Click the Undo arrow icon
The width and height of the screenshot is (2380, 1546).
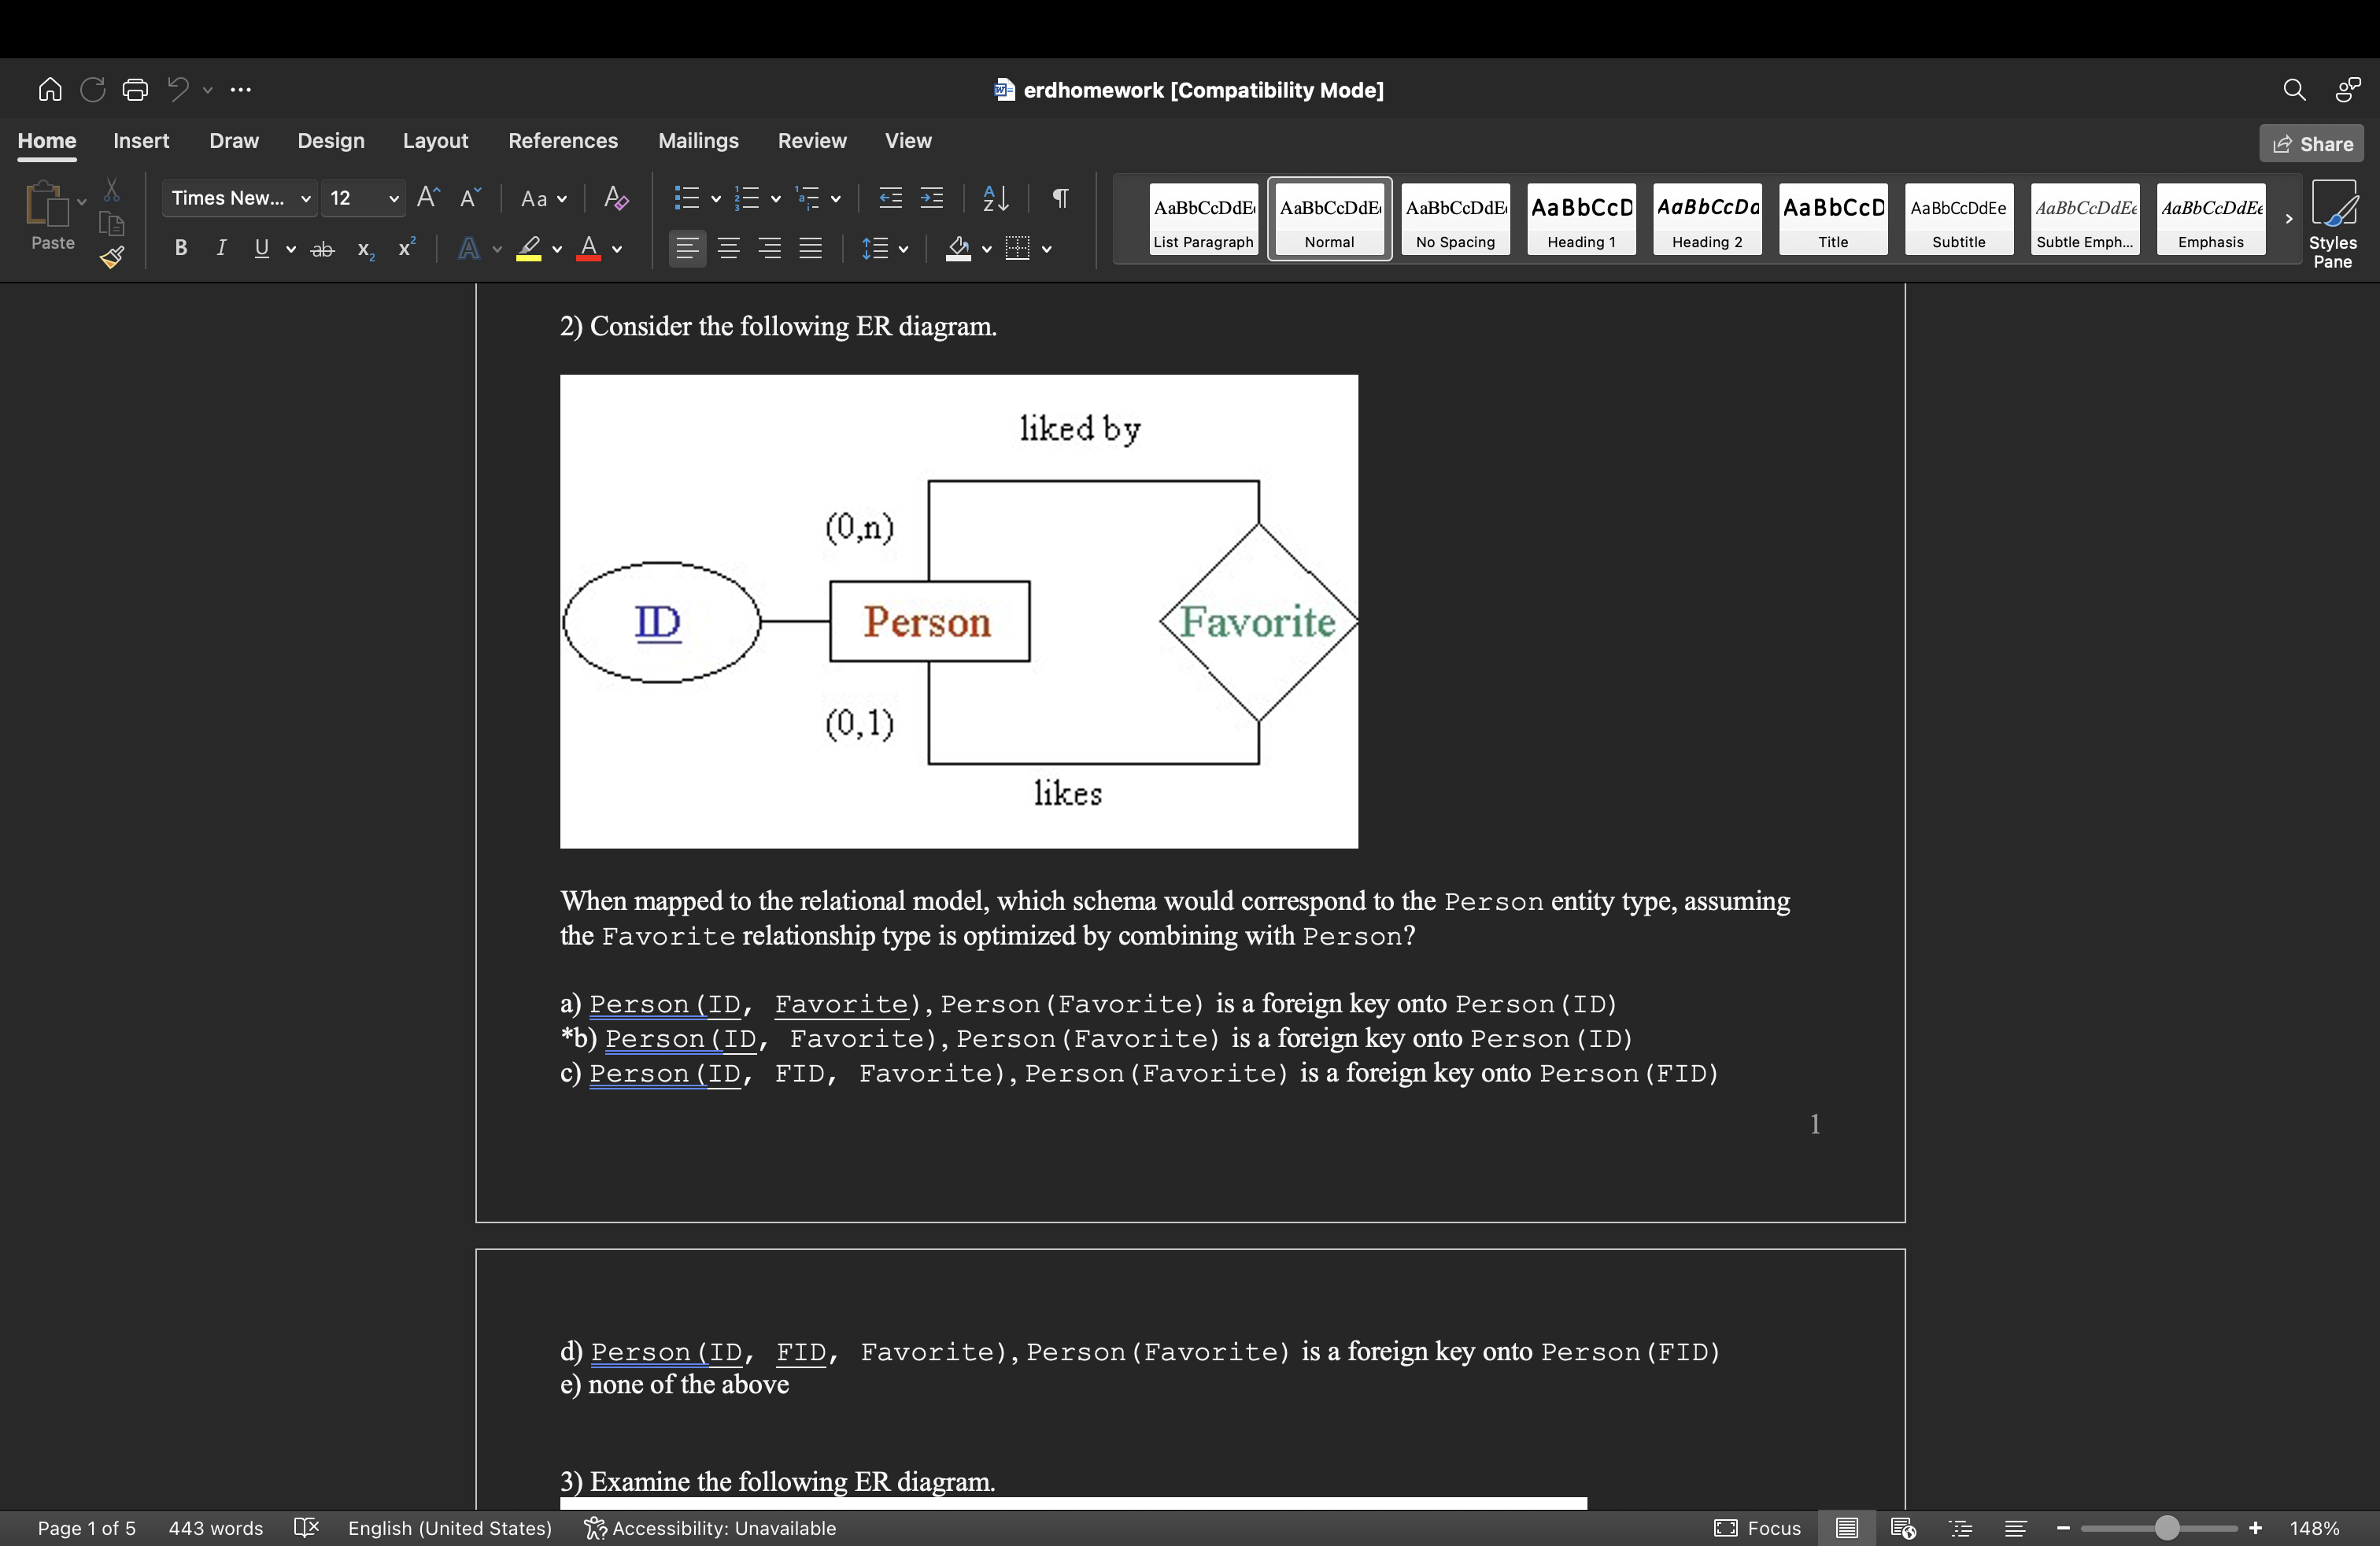coord(178,89)
